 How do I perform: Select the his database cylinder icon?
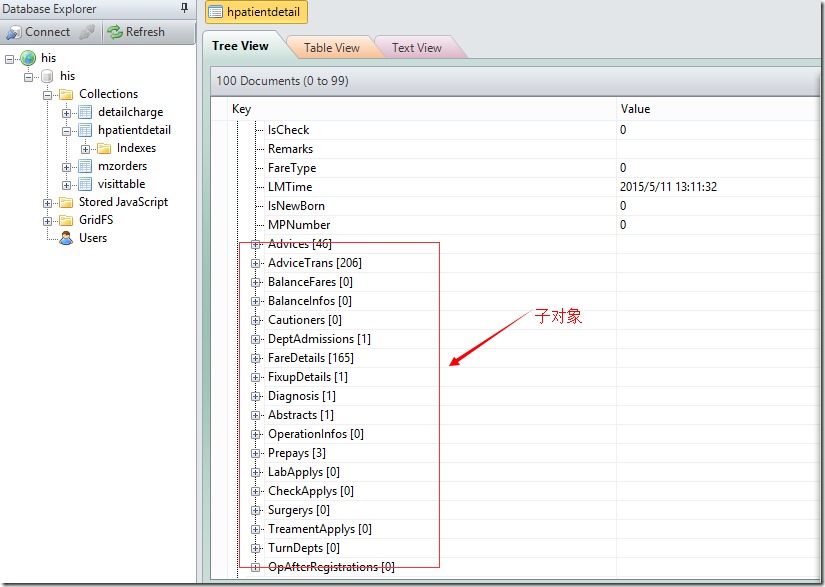tap(47, 76)
